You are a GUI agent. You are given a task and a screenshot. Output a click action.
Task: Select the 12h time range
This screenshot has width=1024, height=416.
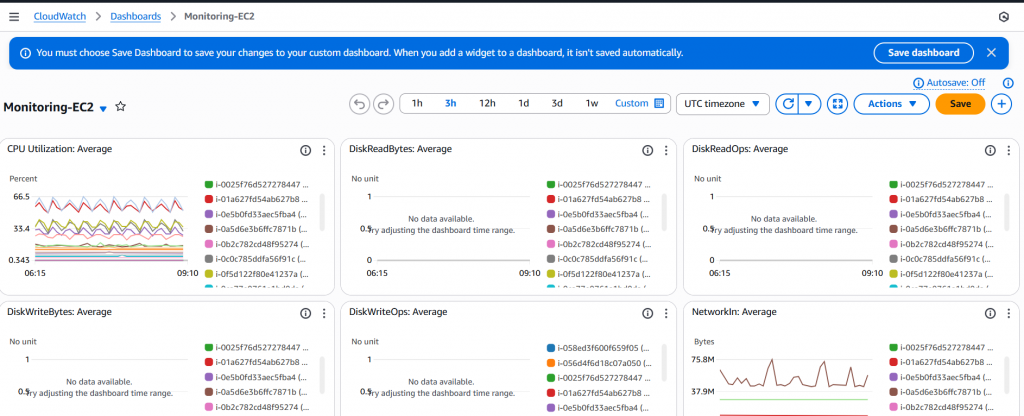[x=487, y=104]
